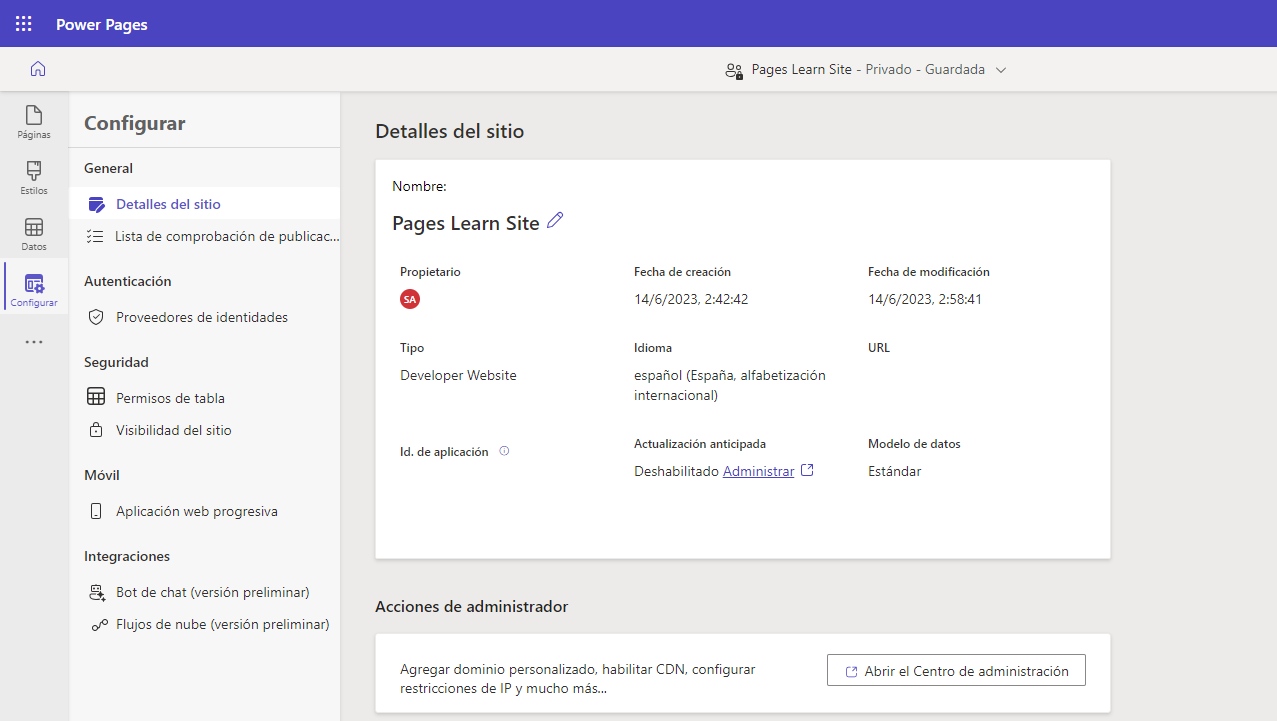Select the Configurar workspace
This screenshot has height=721, width=1277.
[34, 290]
